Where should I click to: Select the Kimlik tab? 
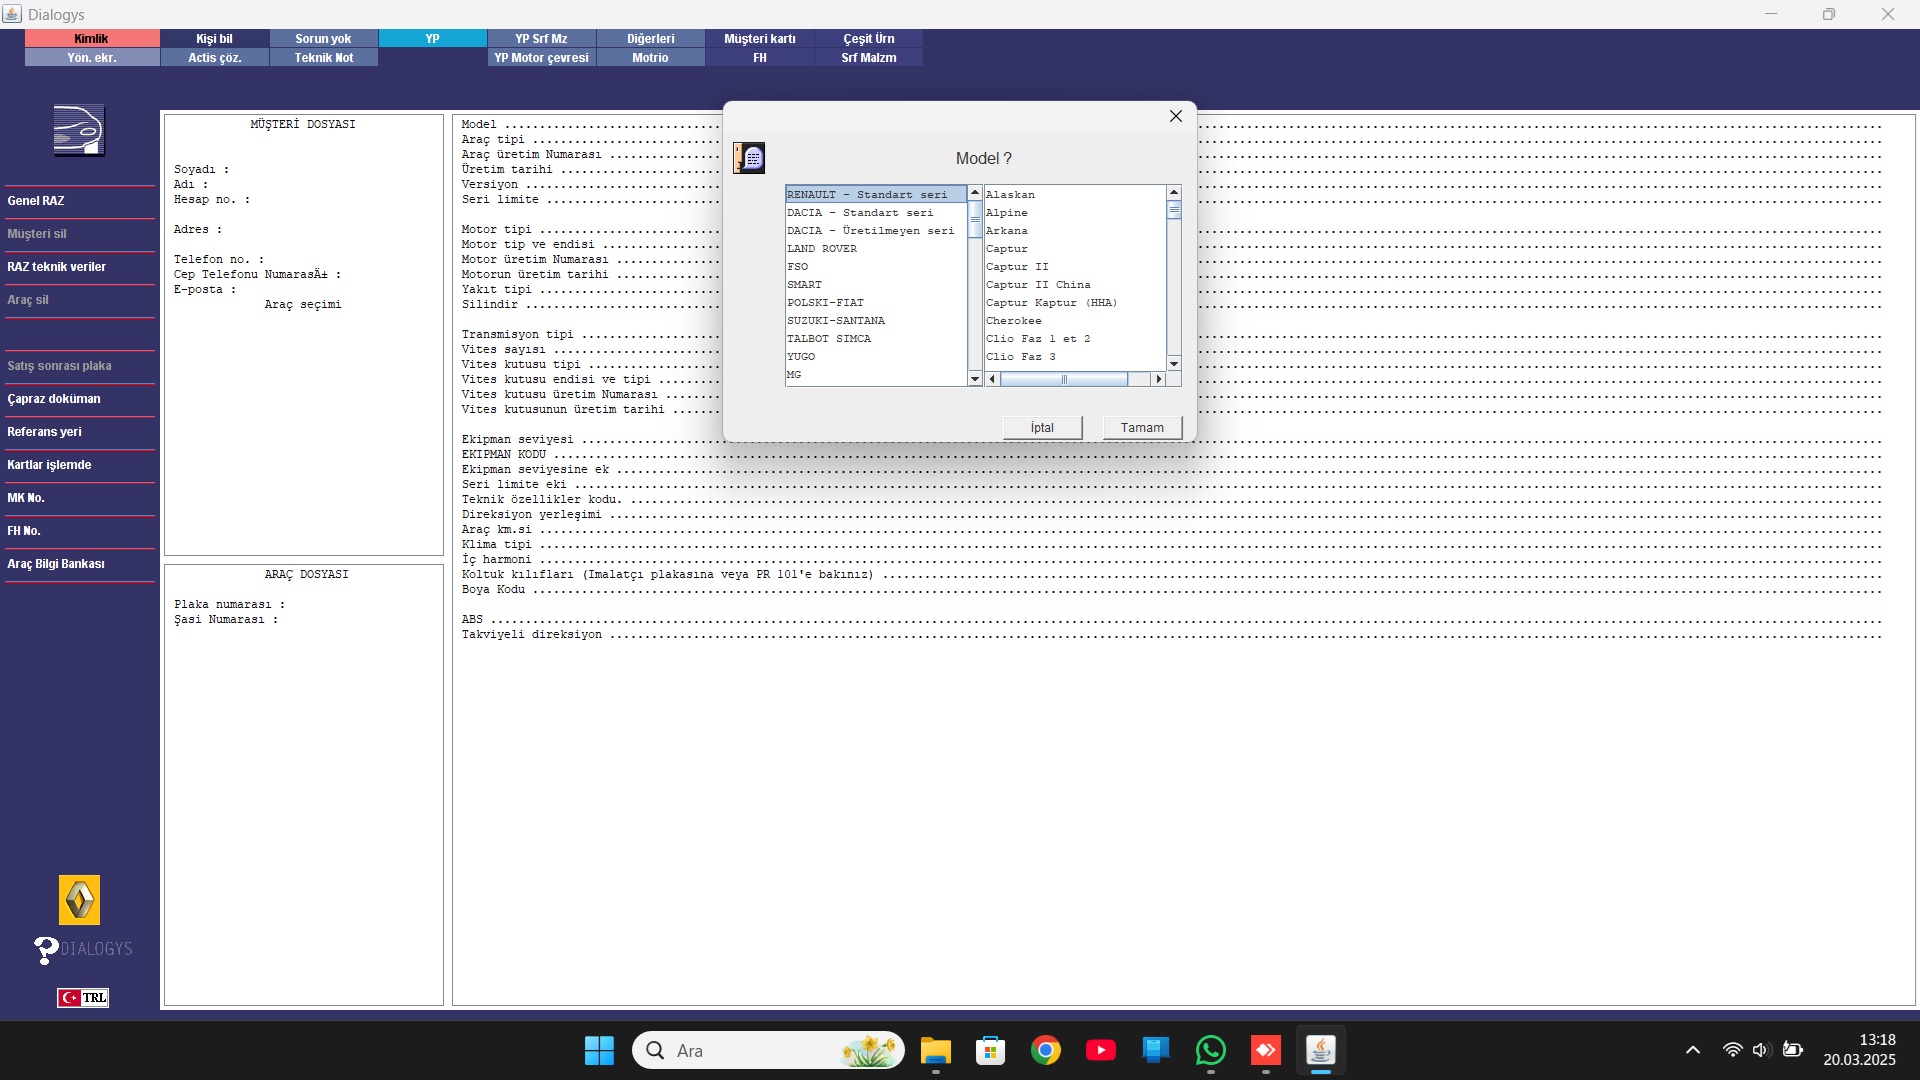pos(91,39)
